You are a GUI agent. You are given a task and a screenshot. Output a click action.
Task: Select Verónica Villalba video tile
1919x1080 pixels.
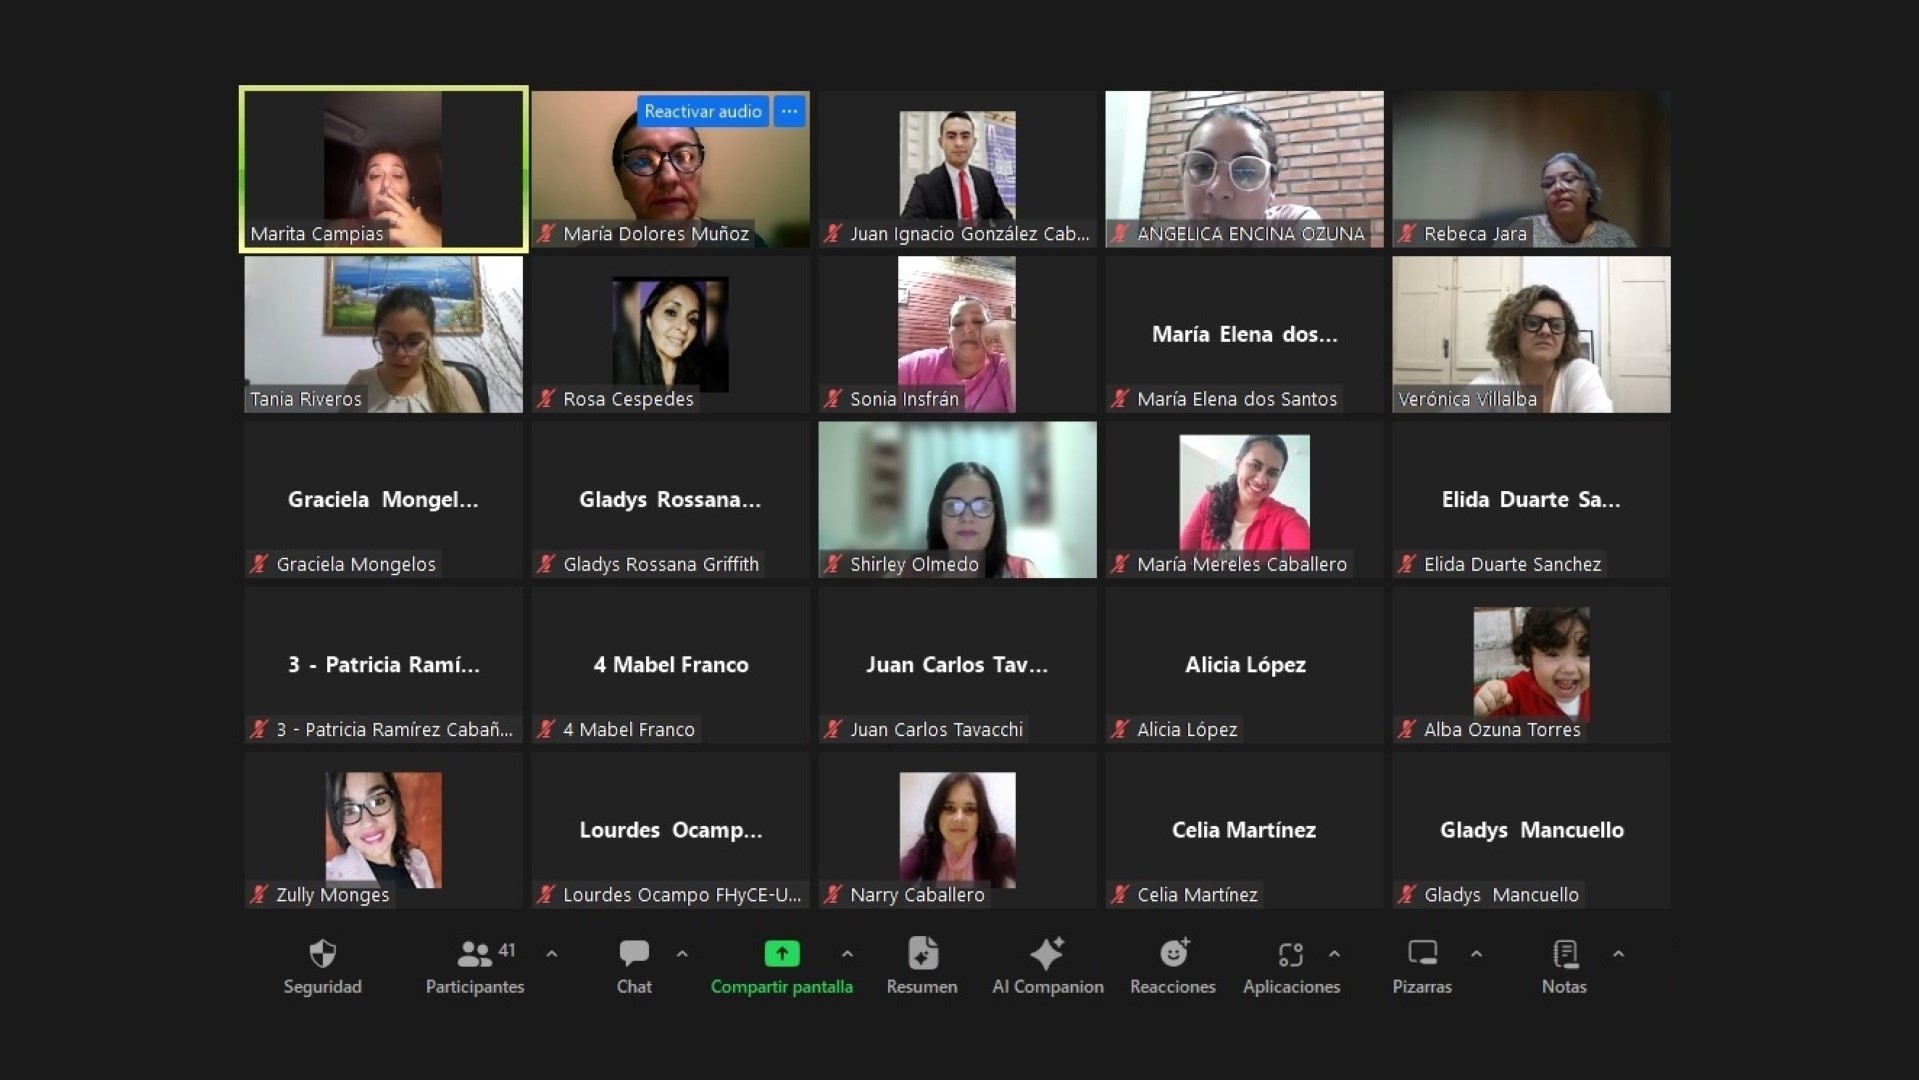click(x=1531, y=334)
